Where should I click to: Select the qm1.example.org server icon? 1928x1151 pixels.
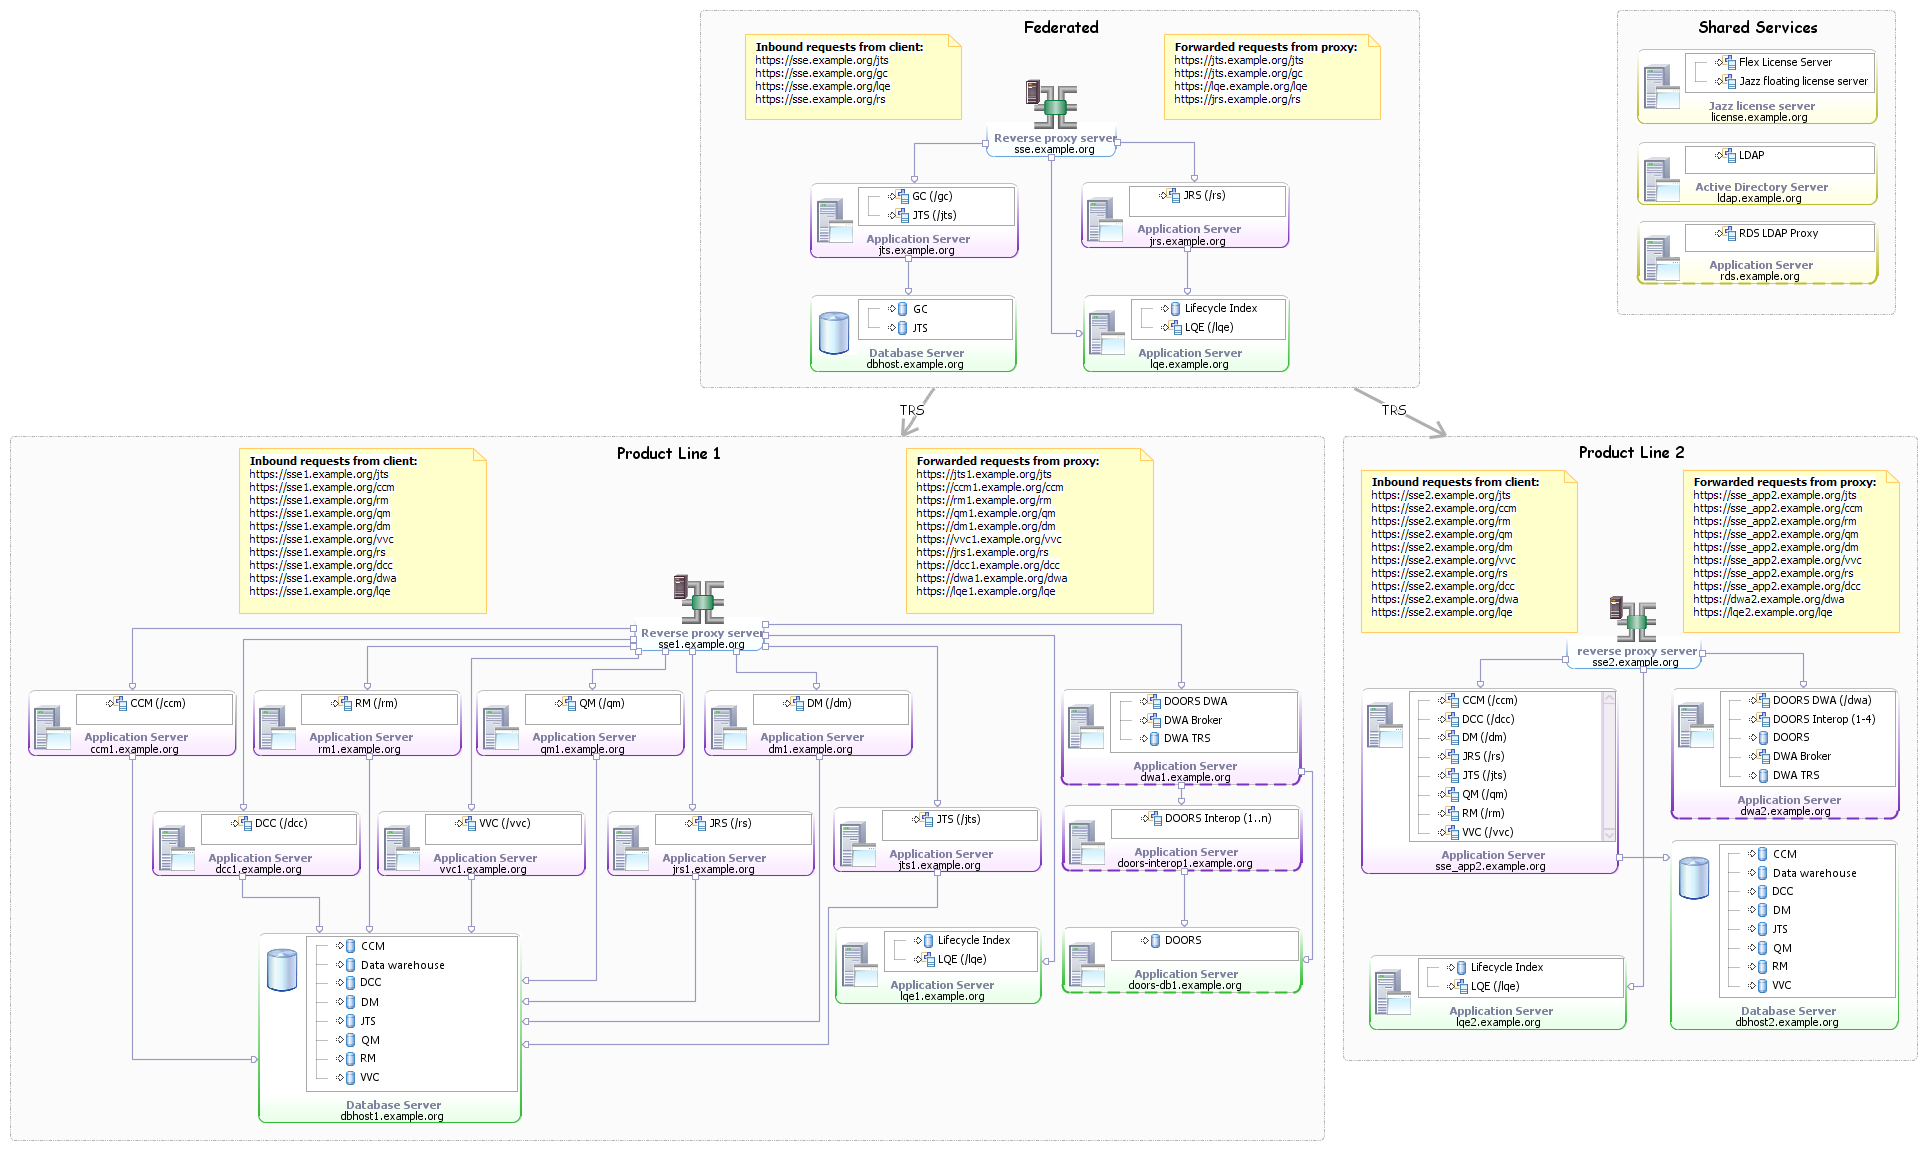click(x=501, y=729)
